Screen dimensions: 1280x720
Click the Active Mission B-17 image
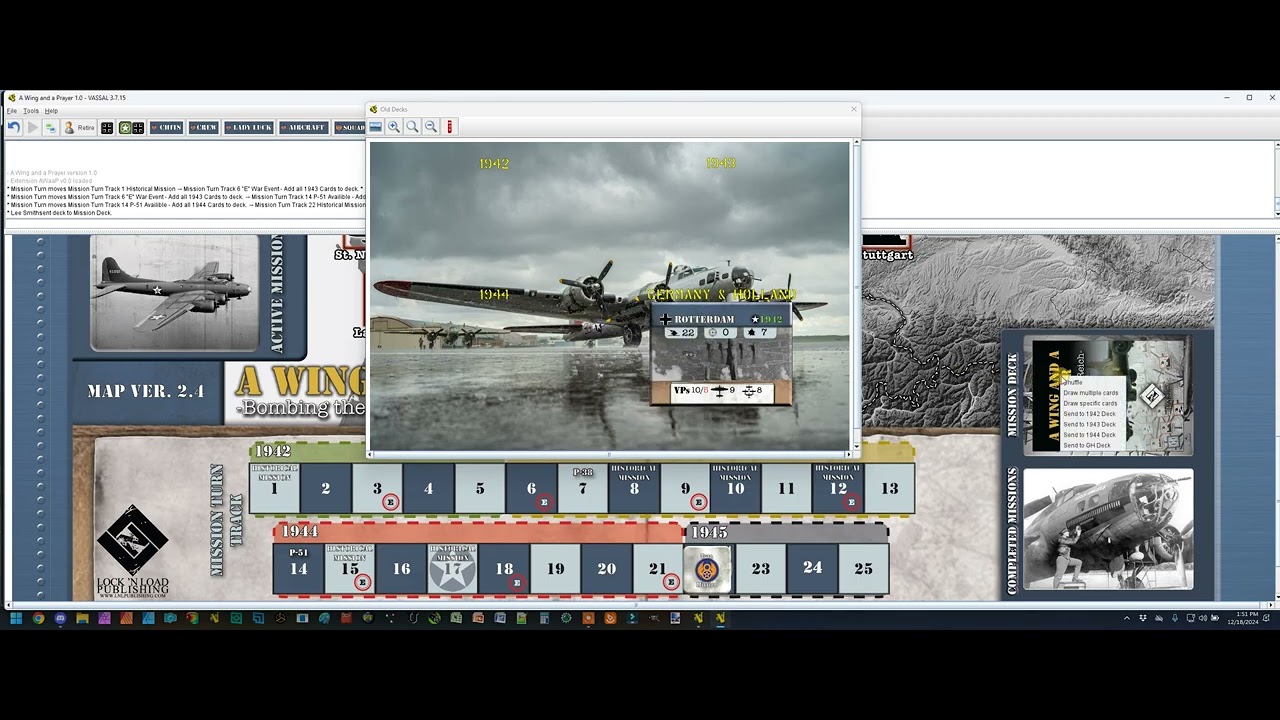175,293
